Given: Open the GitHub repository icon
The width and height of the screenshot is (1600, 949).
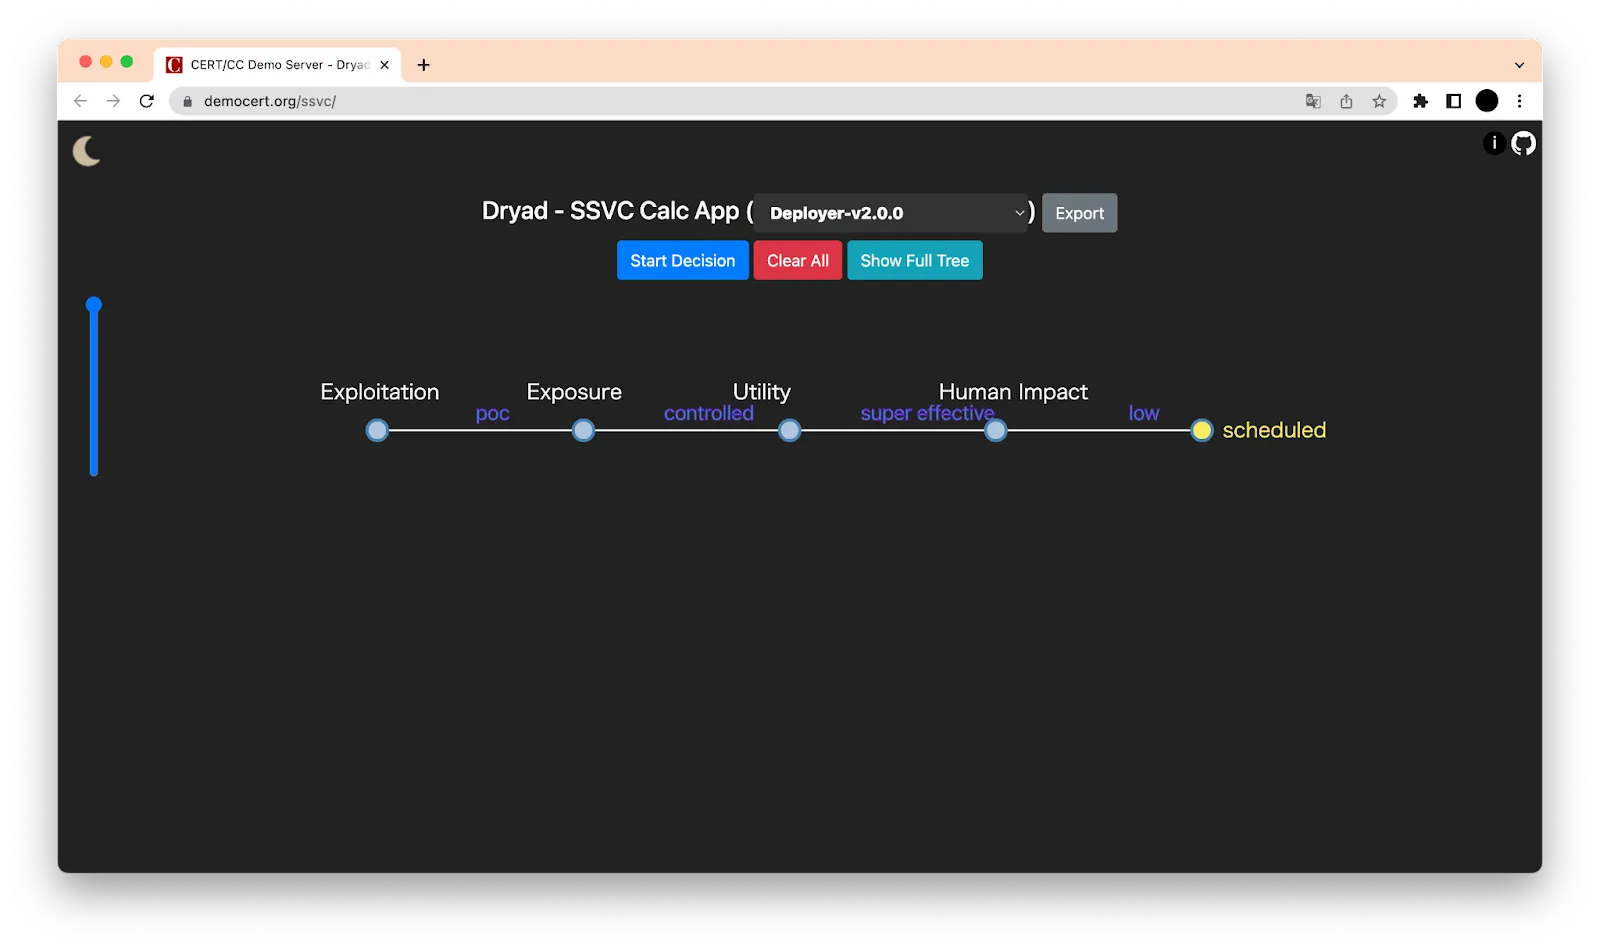Looking at the screenshot, I should click(x=1523, y=143).
